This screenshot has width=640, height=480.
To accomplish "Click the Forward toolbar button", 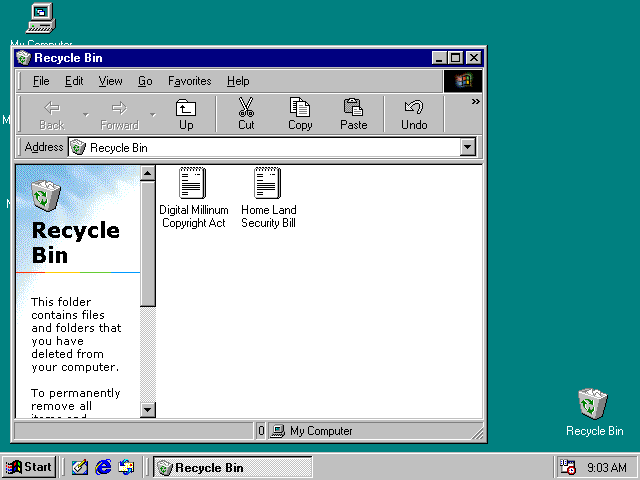I will pyautogui.click(x=119, y=115).
